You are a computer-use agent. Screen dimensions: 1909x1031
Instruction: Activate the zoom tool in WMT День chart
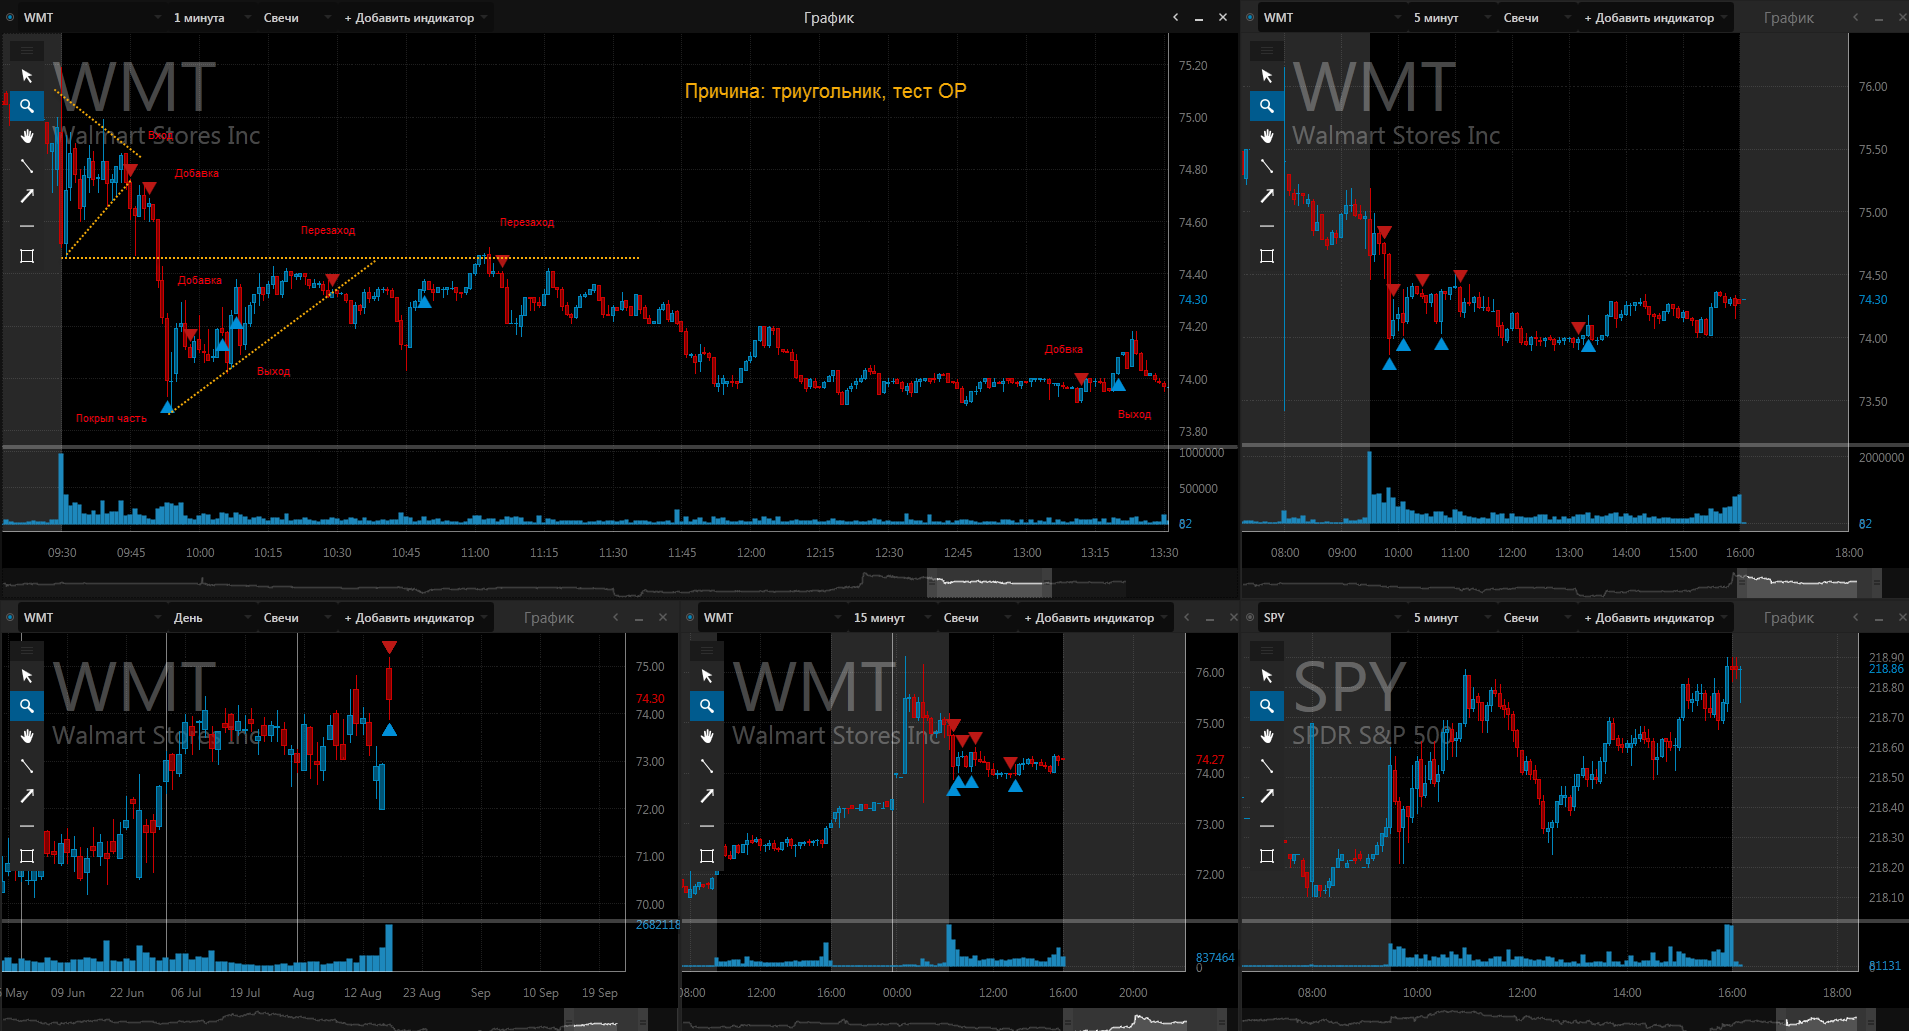pos(27,706)
